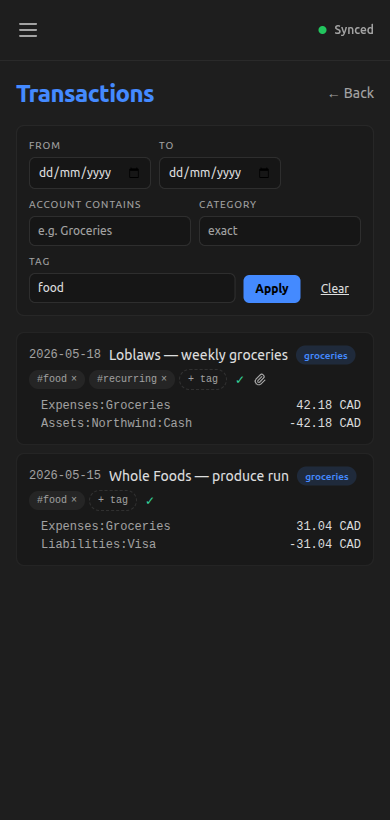Open the hamburger menu

click(28, 30)
